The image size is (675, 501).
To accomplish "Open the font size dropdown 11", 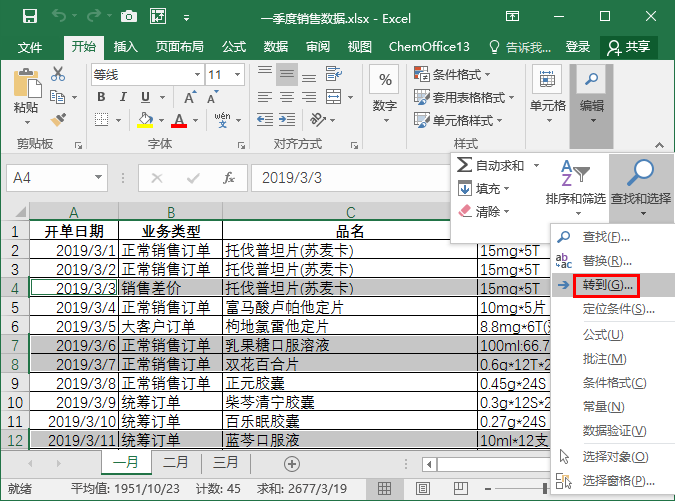I will (x=237, y=74).
